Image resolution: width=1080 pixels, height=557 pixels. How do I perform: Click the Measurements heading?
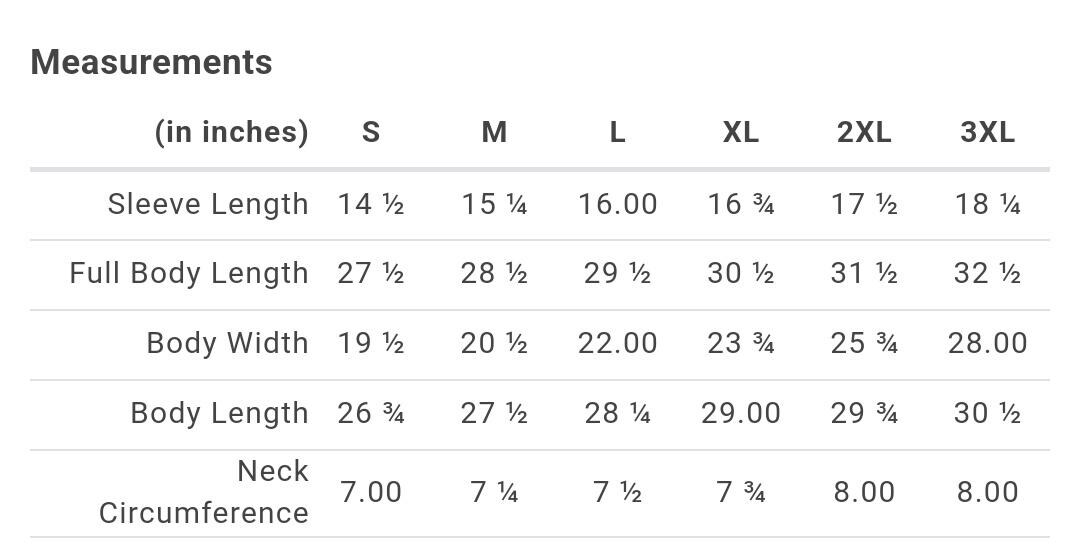pos(152,62)
